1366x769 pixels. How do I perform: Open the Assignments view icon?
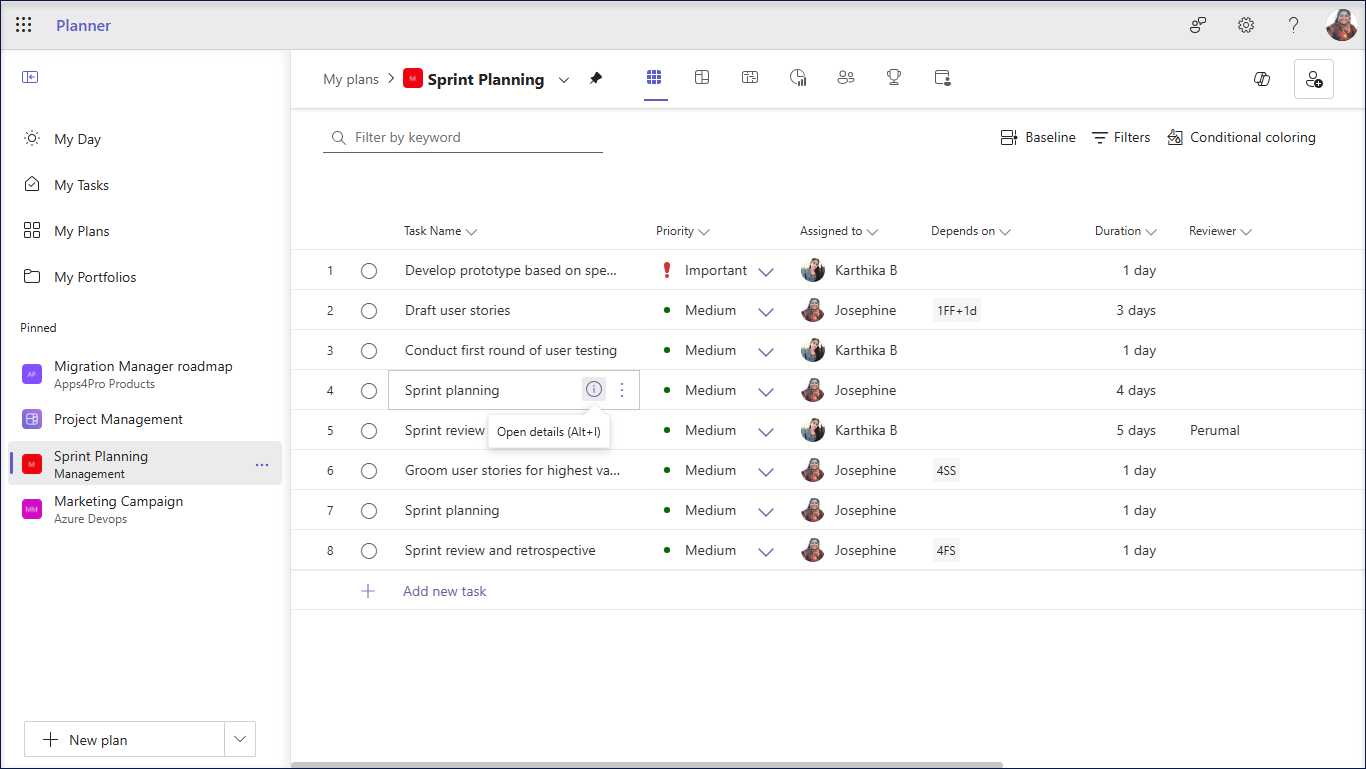(941, 77)
